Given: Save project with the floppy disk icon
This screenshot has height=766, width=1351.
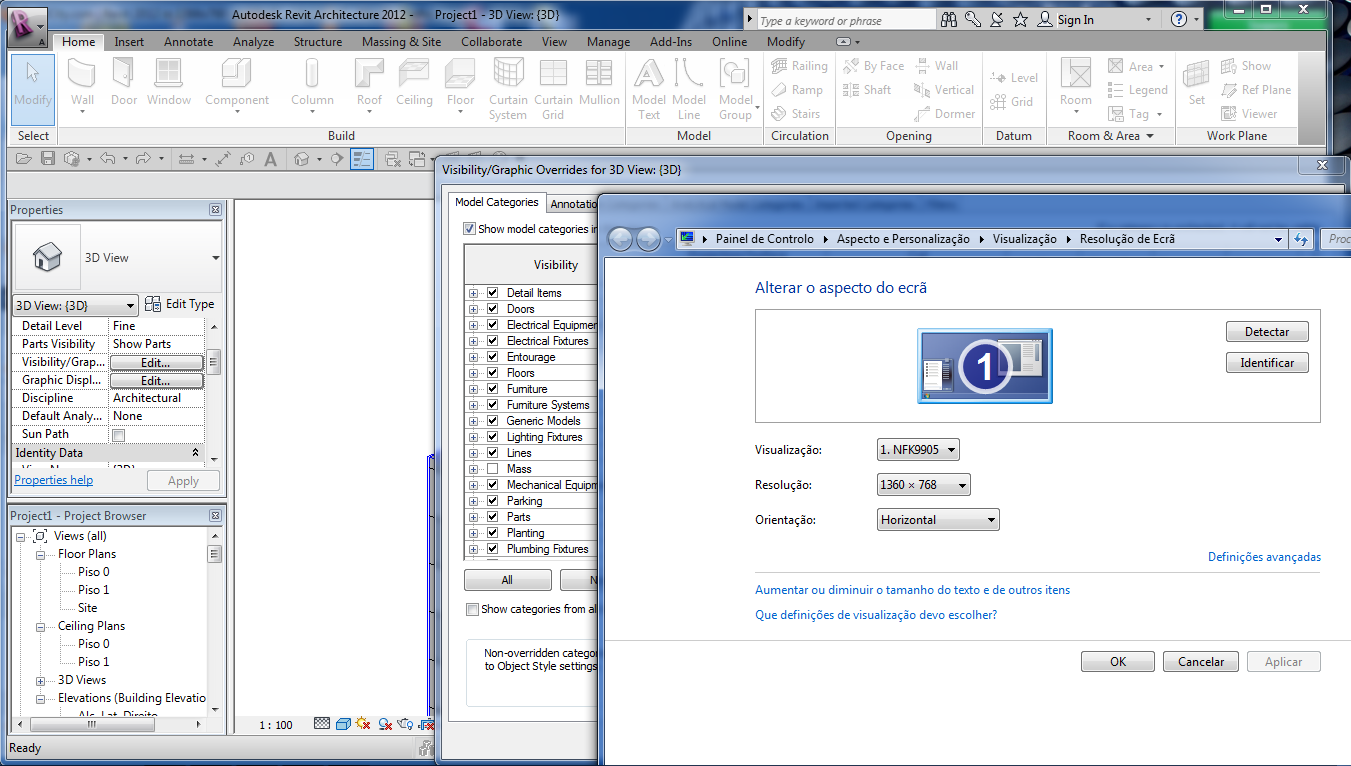Looking at the screenshot, I should tap(47, 158).
